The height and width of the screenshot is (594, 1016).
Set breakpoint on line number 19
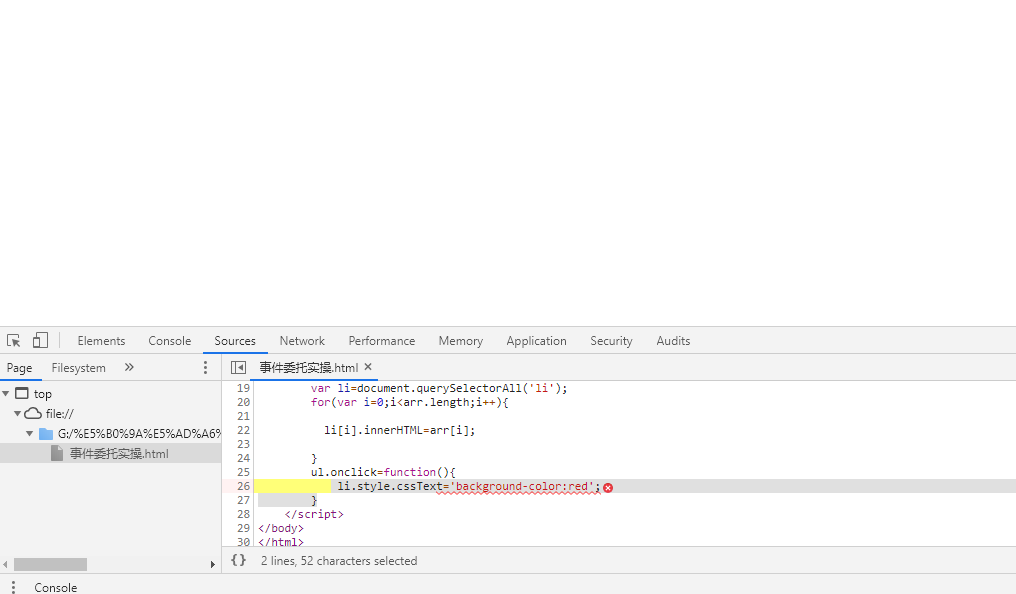pos(243,388)
